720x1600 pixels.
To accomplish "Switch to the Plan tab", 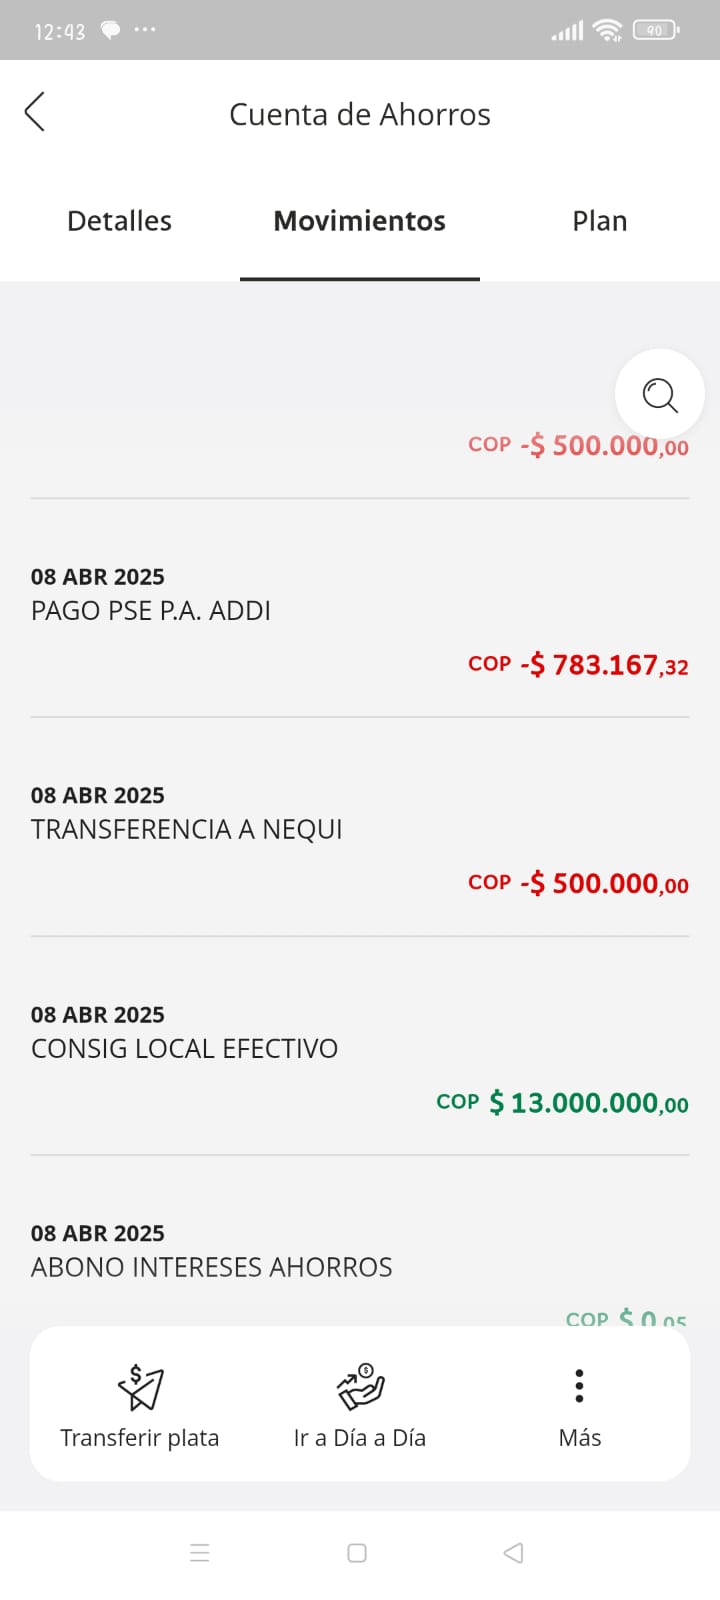I will pos(600,221).
